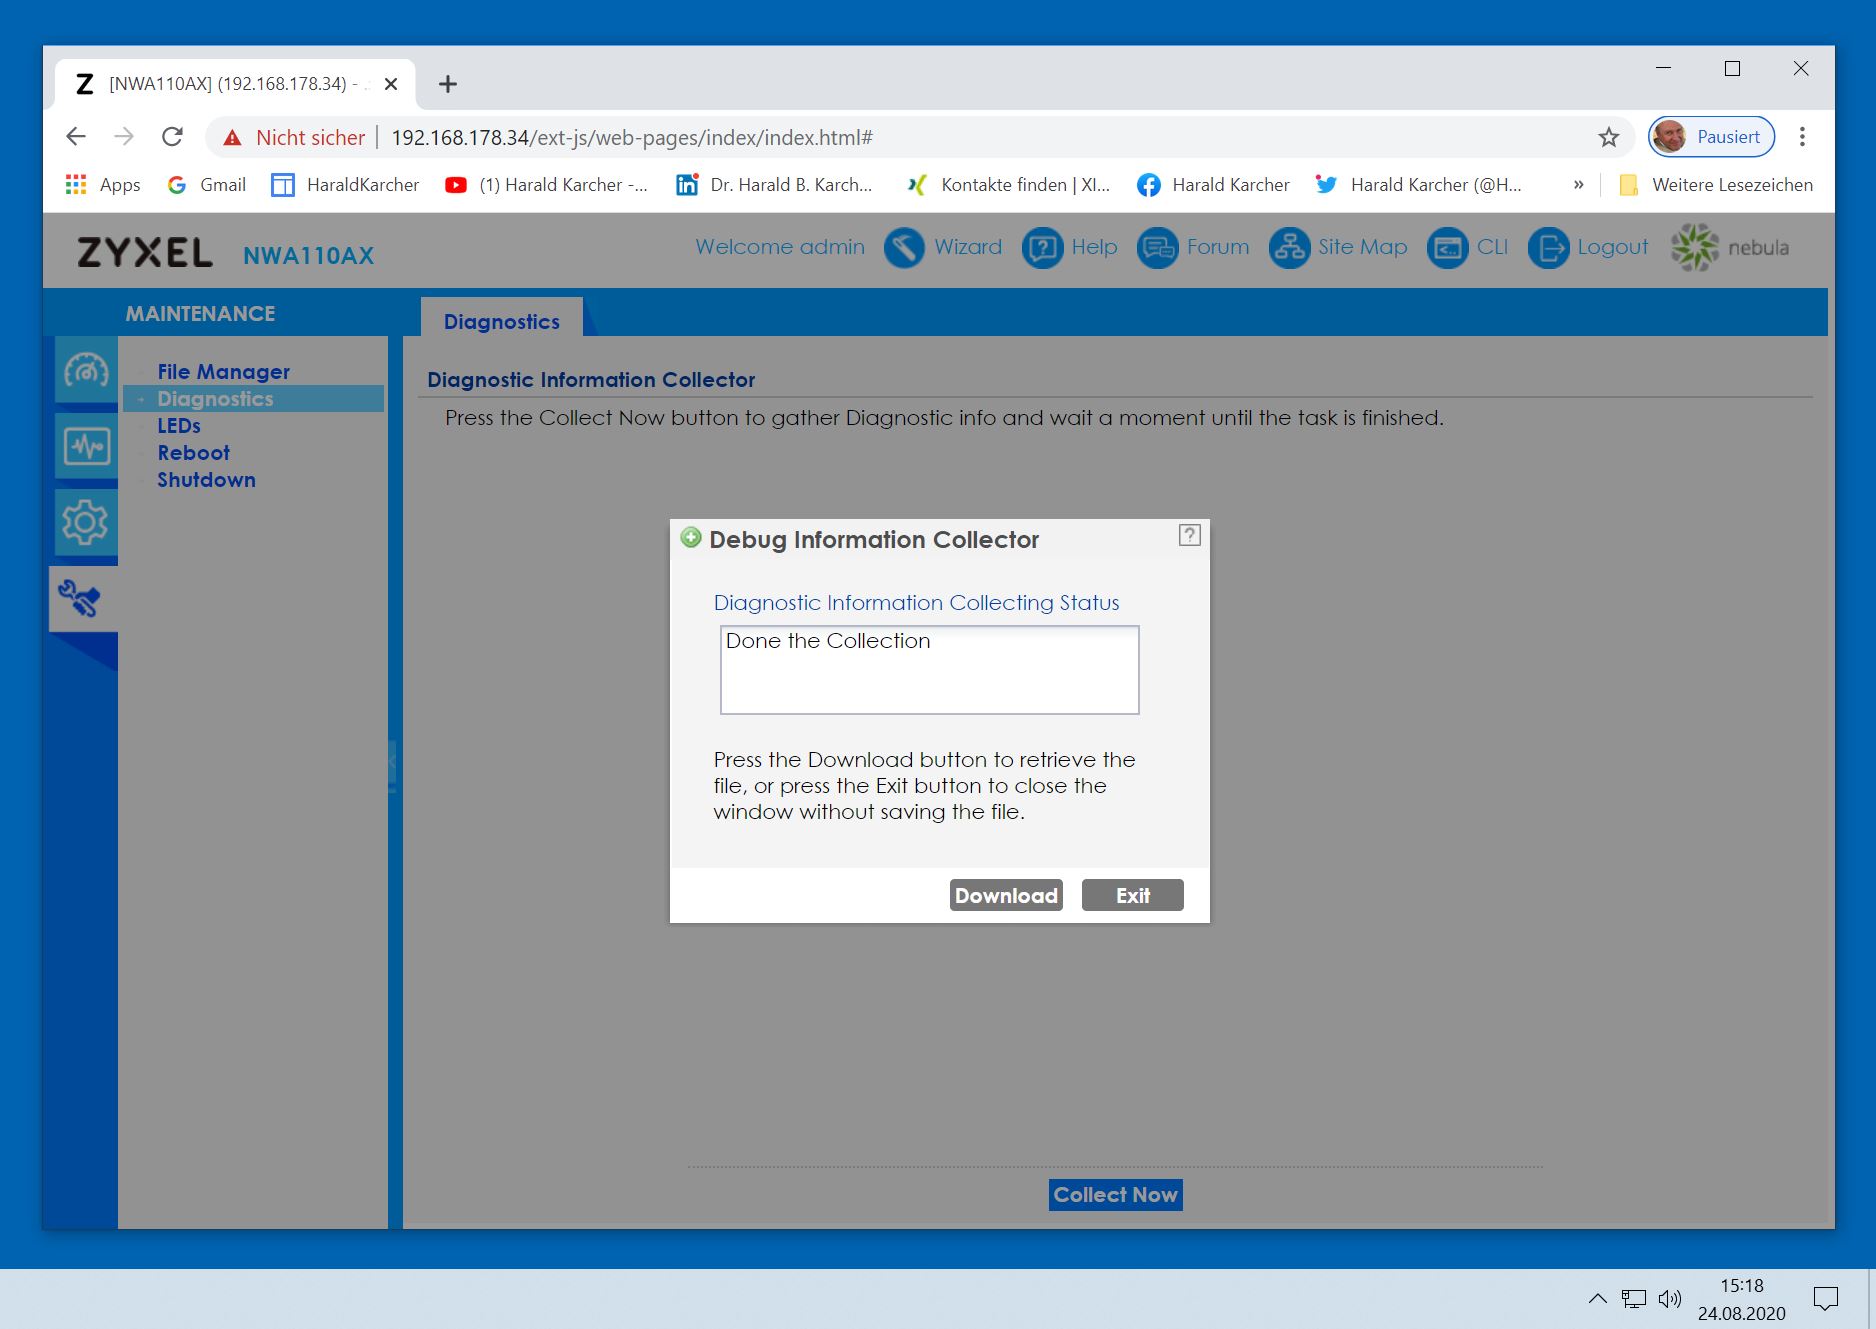The width and height of the screenshot is (1876, 1329).
Task: Bookmark this page with the star icon
Action: (1608, 137)
